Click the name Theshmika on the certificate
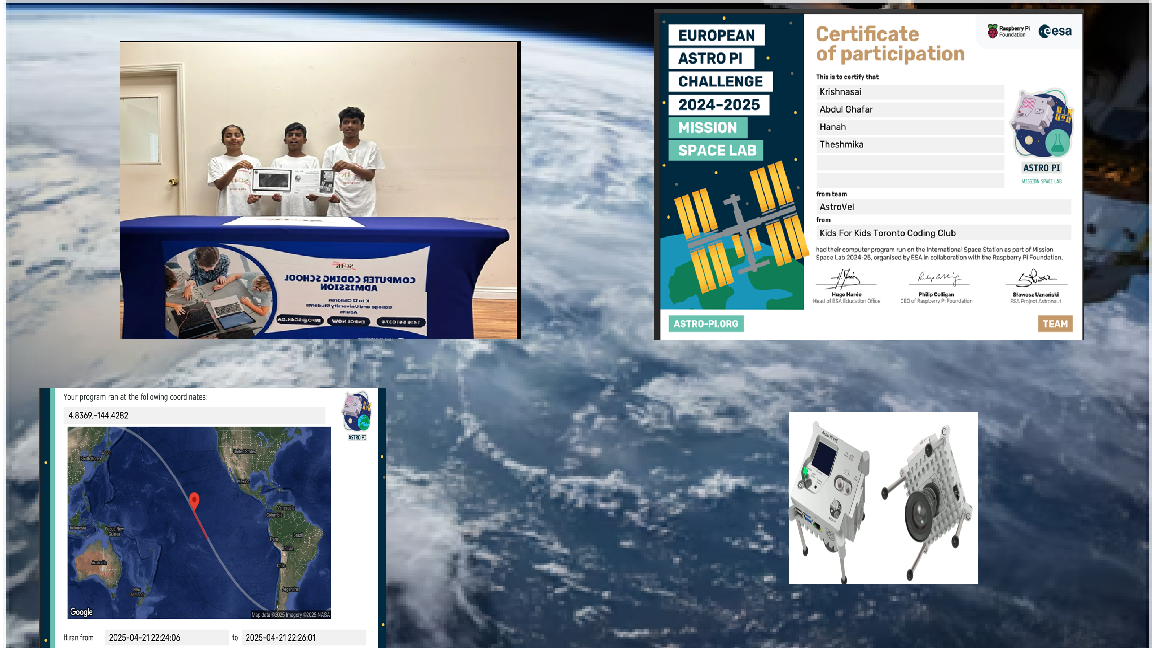Viewport: 1152px width, 648px height. (841, 145)
